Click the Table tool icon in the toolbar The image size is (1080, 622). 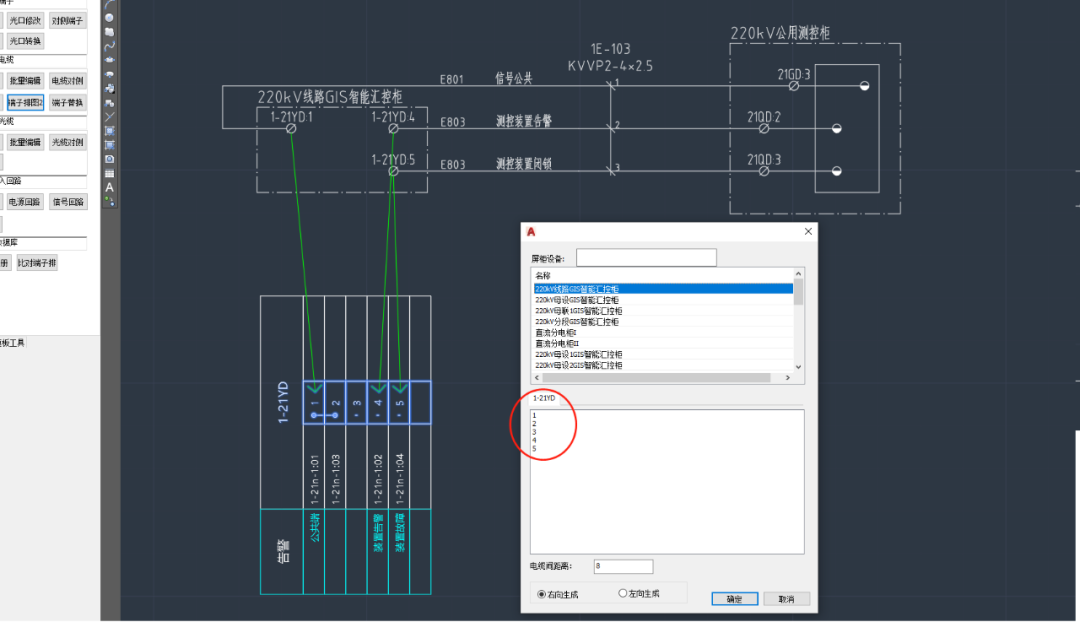[x=110, y=173]
